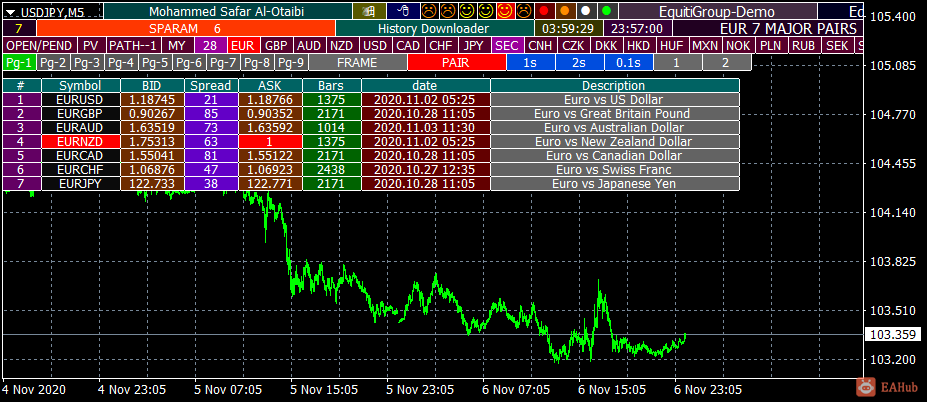Image resolution: width=927 pixels, height=402 pixels.
Task: Click the white dot indicator
Action: point(585,11)
